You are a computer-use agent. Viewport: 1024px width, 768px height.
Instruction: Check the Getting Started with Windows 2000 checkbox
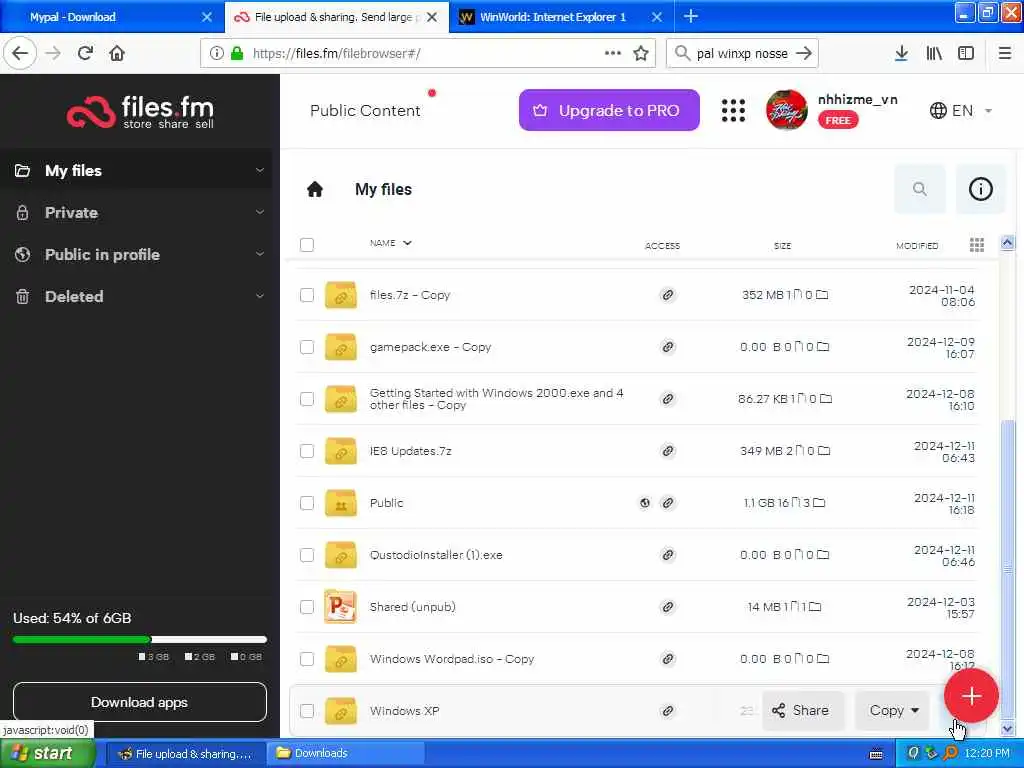point(307,399)
